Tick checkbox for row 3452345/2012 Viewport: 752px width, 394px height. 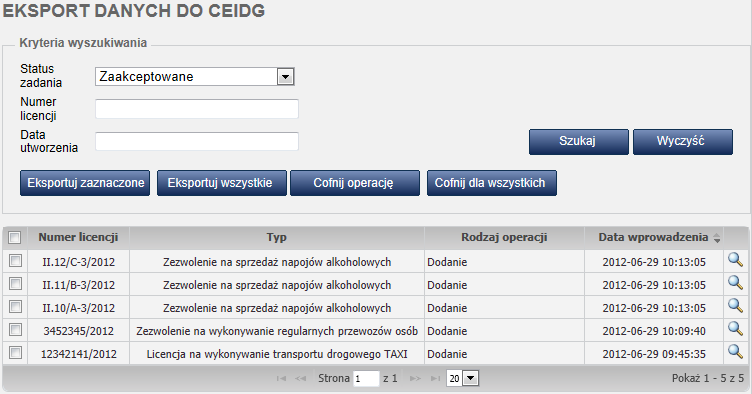pyautogui.click(x=15, y=330)
